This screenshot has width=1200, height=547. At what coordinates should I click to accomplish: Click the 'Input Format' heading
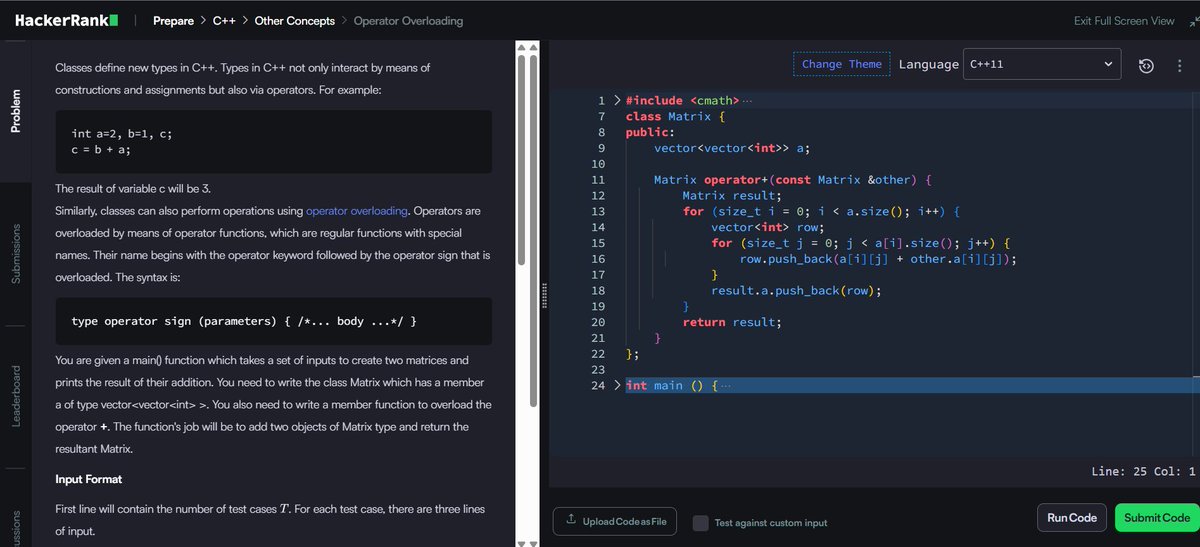pyautogui.click(x=89, y=479)
